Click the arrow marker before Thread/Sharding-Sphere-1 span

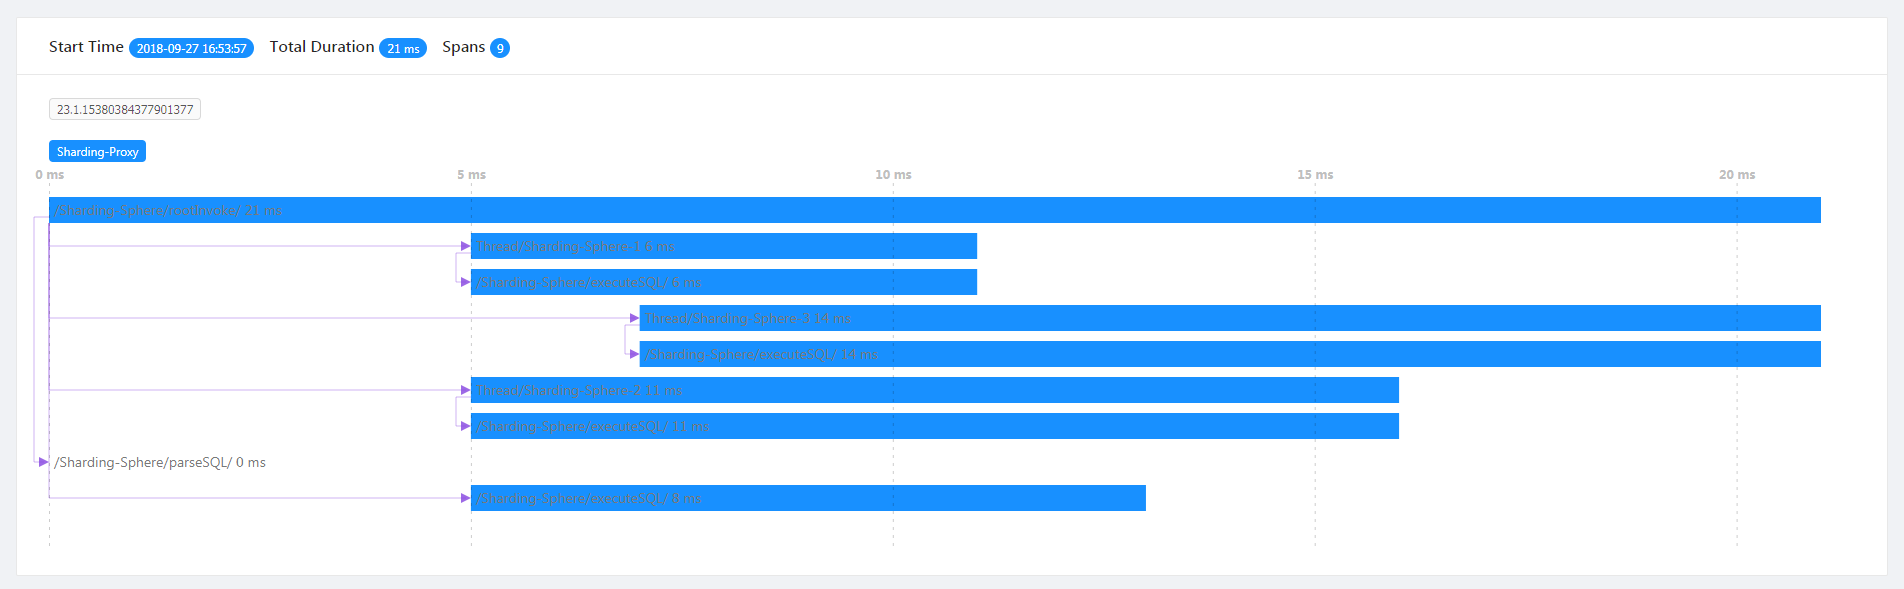[x=465, y=246]
